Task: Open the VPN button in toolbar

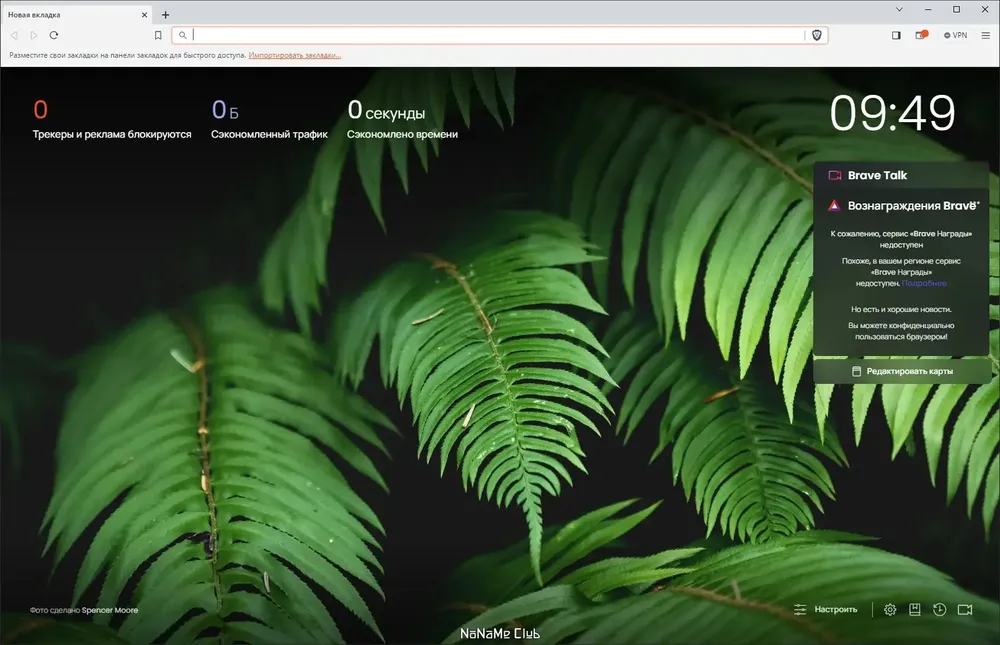Action: click(x=955, y=35)
